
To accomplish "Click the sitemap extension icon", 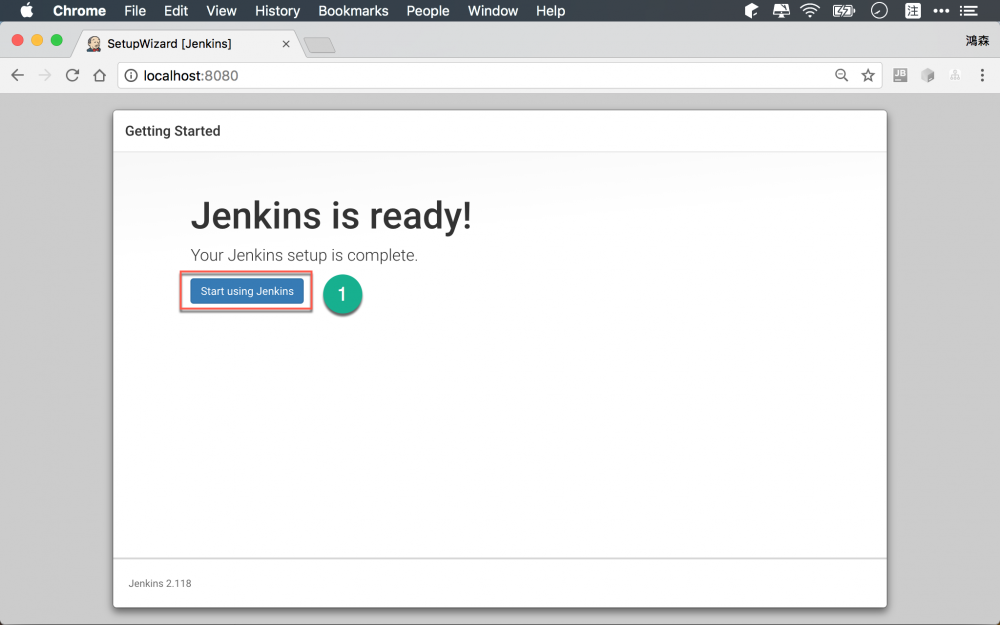I will 955,75.
